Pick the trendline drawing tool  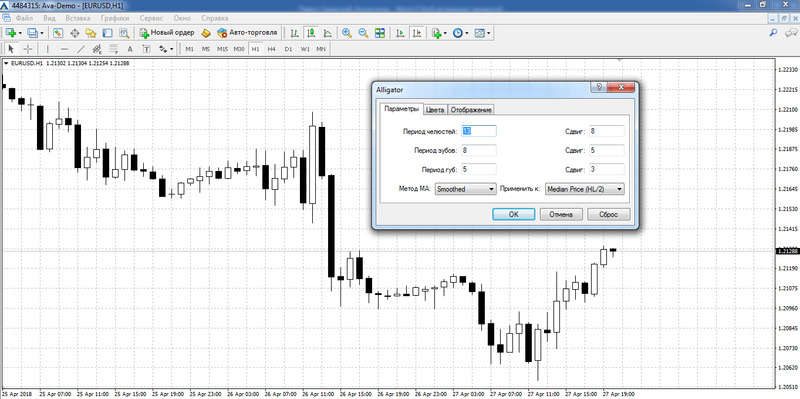coord(81,49)
